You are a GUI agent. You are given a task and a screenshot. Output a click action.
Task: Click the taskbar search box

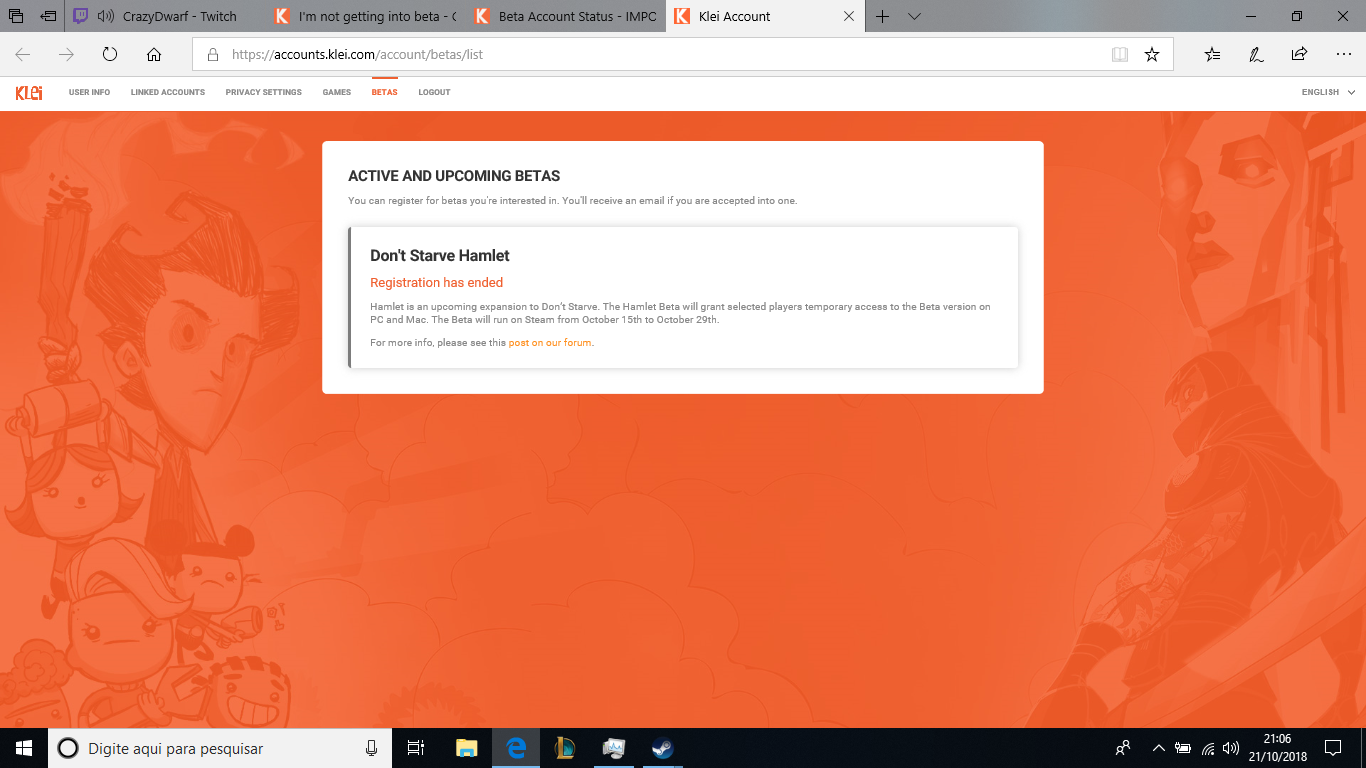220,748
